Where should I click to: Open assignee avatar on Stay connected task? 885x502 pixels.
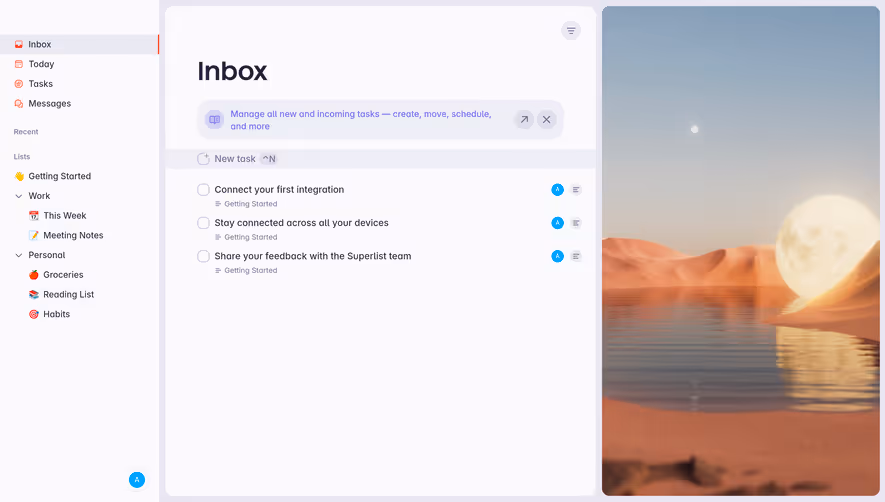tap(557, 223)
